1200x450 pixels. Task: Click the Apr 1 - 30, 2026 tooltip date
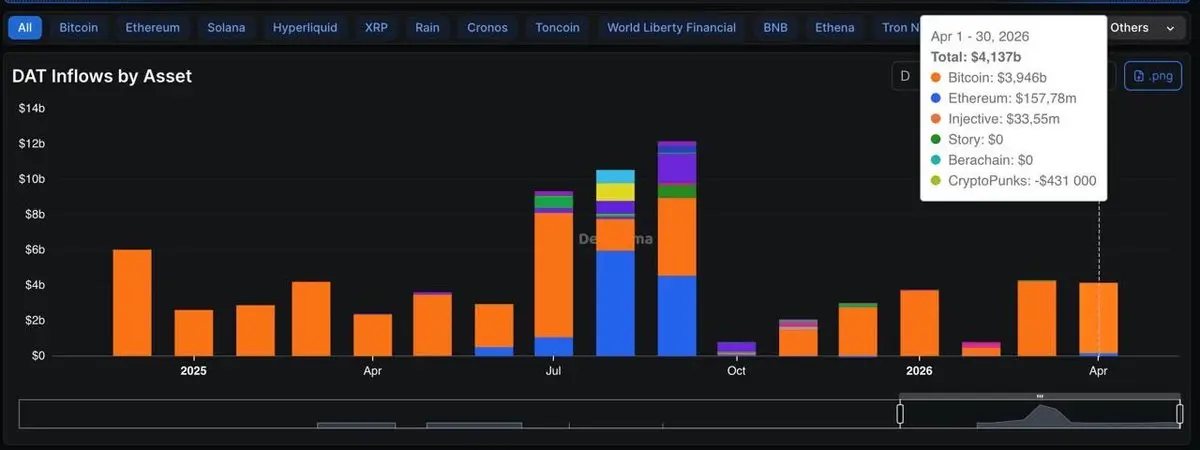[x=979, y=36]
